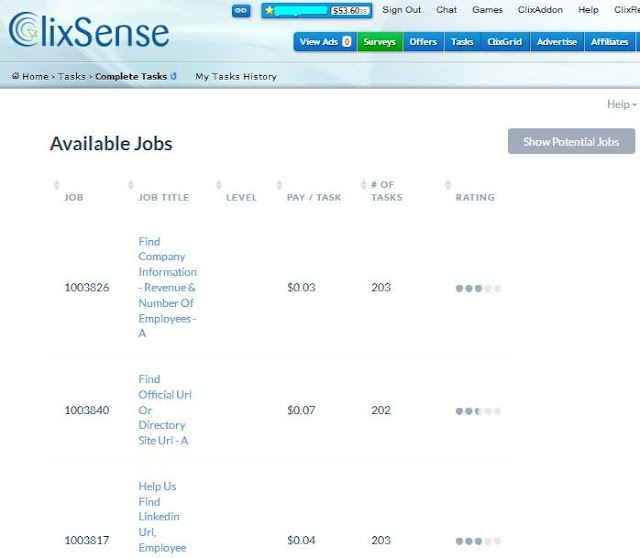Click the rating dots for job 1003826
Screen dimensions: 640x558
coord(478,288)
